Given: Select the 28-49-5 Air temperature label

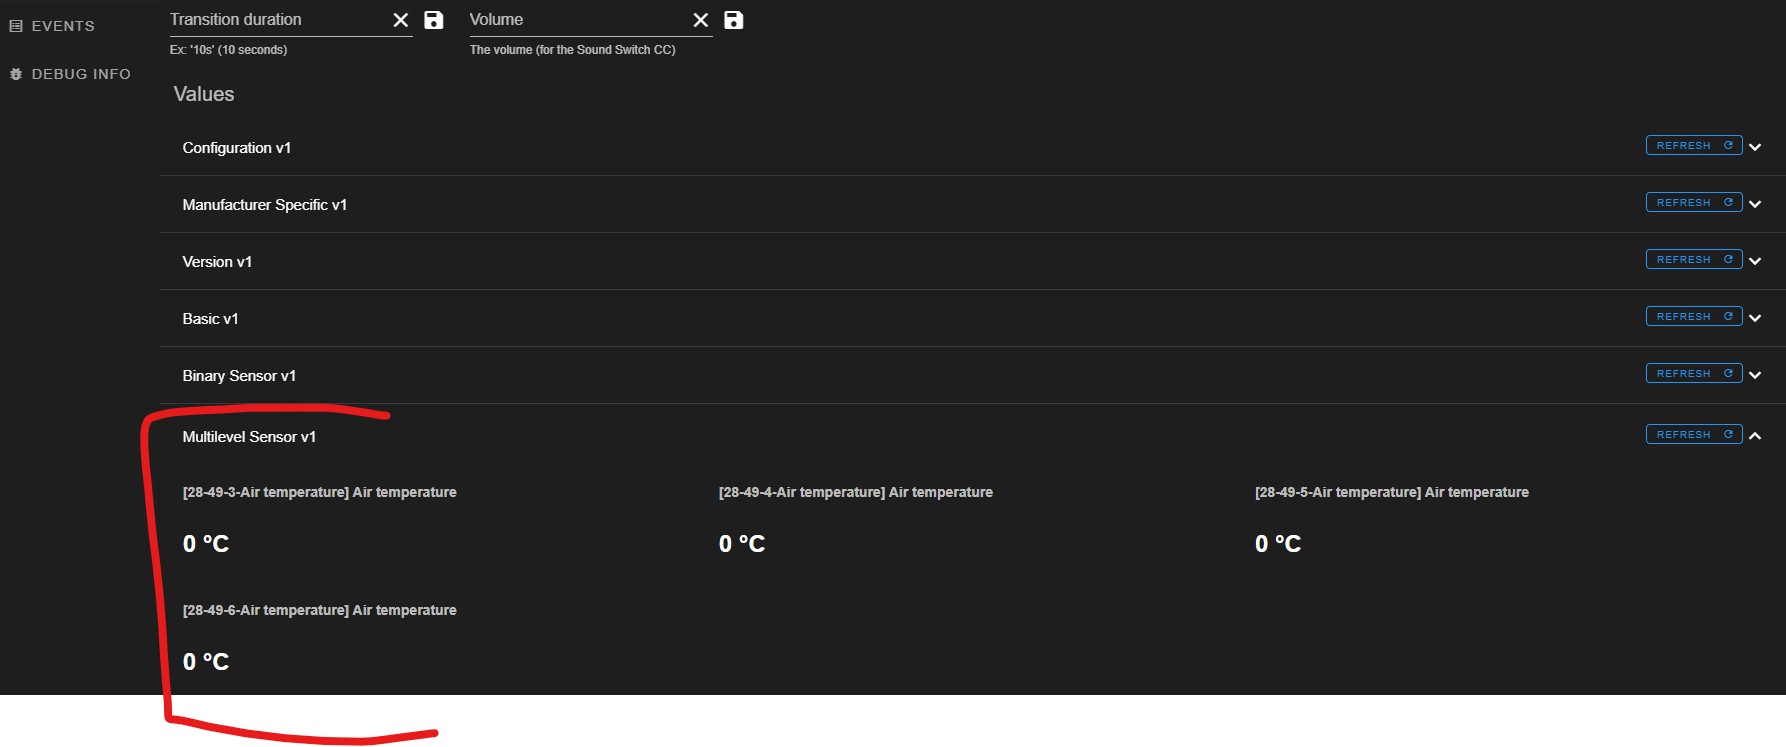Looking at the screenshot, I should [x=1392, y=492].
